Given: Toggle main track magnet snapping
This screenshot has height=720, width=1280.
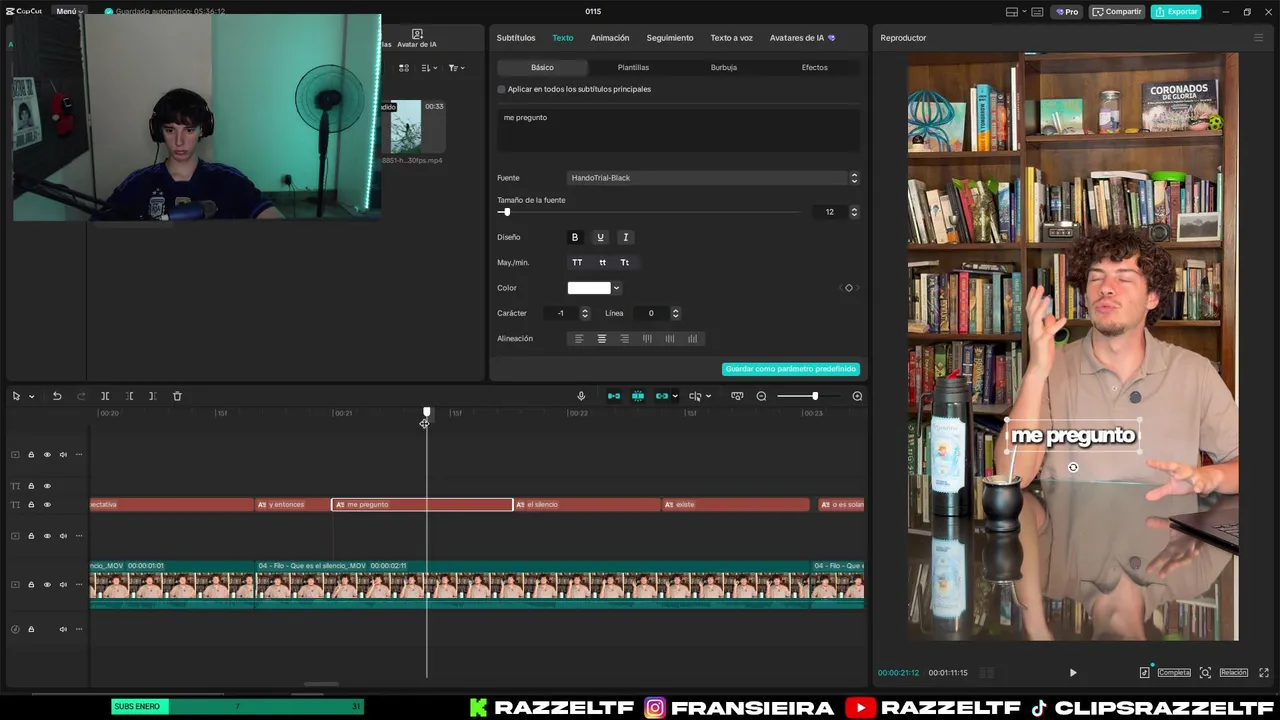Looking at the screenshot, I should coord(614,396).
